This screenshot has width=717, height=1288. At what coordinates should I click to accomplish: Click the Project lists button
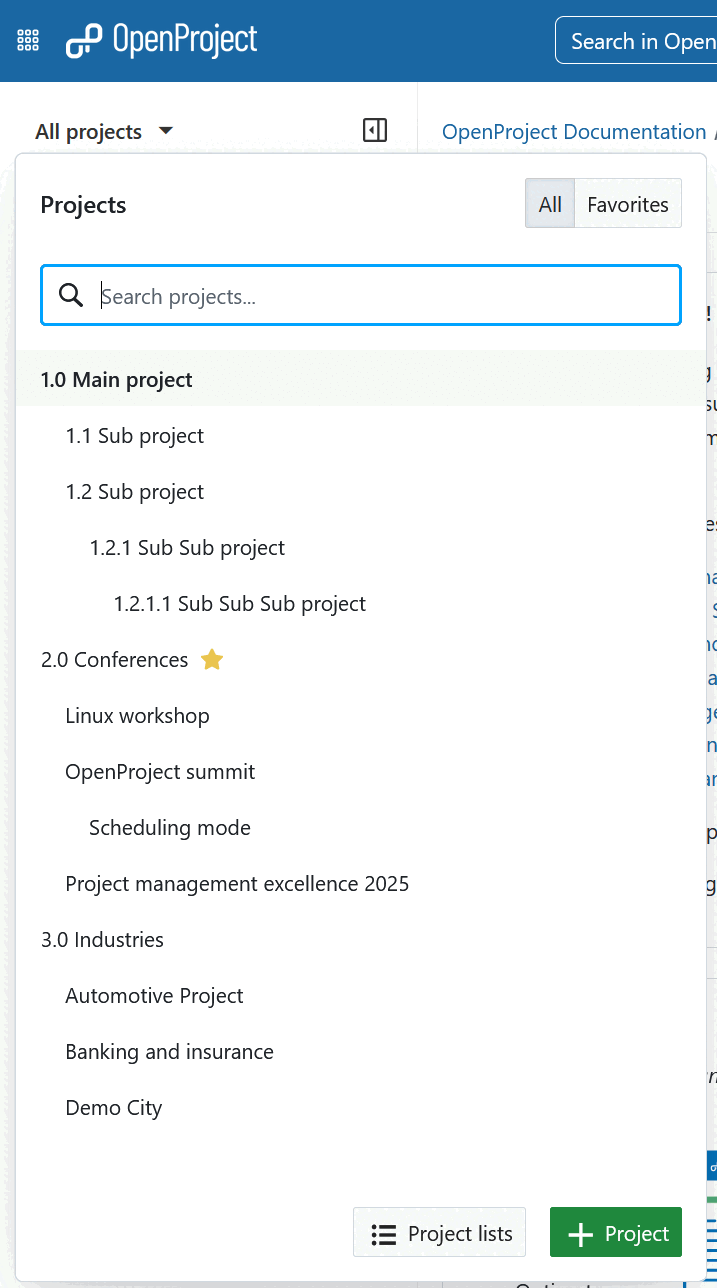click(439, 1232)
